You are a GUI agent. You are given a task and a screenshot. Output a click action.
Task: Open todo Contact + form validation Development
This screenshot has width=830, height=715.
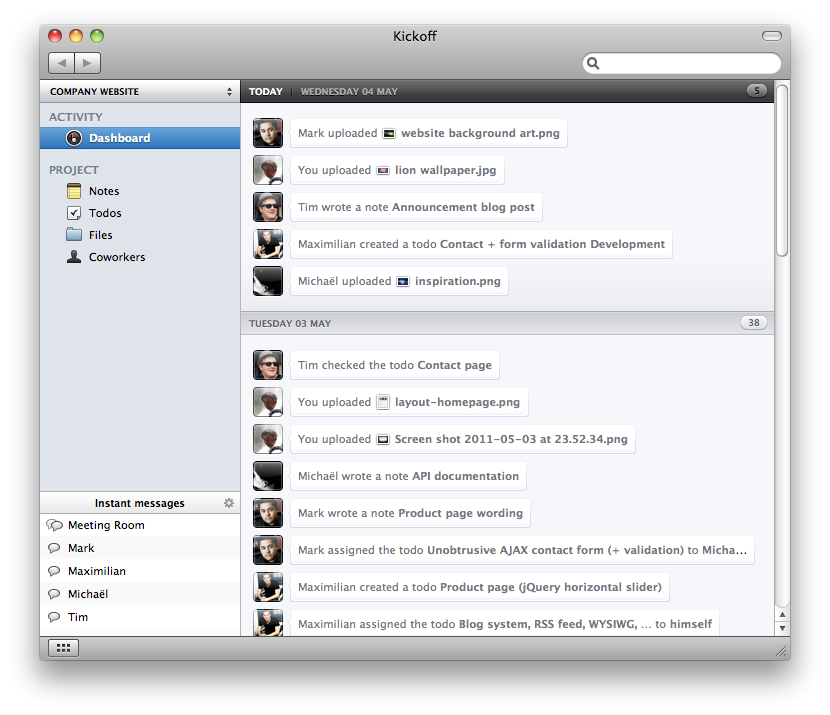[481, 245]
